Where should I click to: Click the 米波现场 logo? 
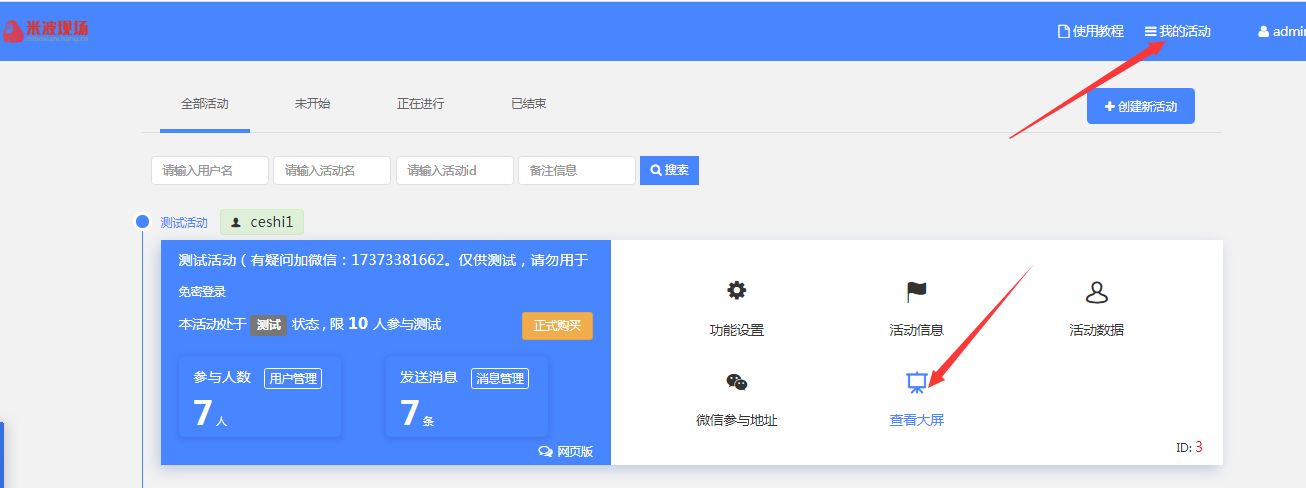[46, 31]
